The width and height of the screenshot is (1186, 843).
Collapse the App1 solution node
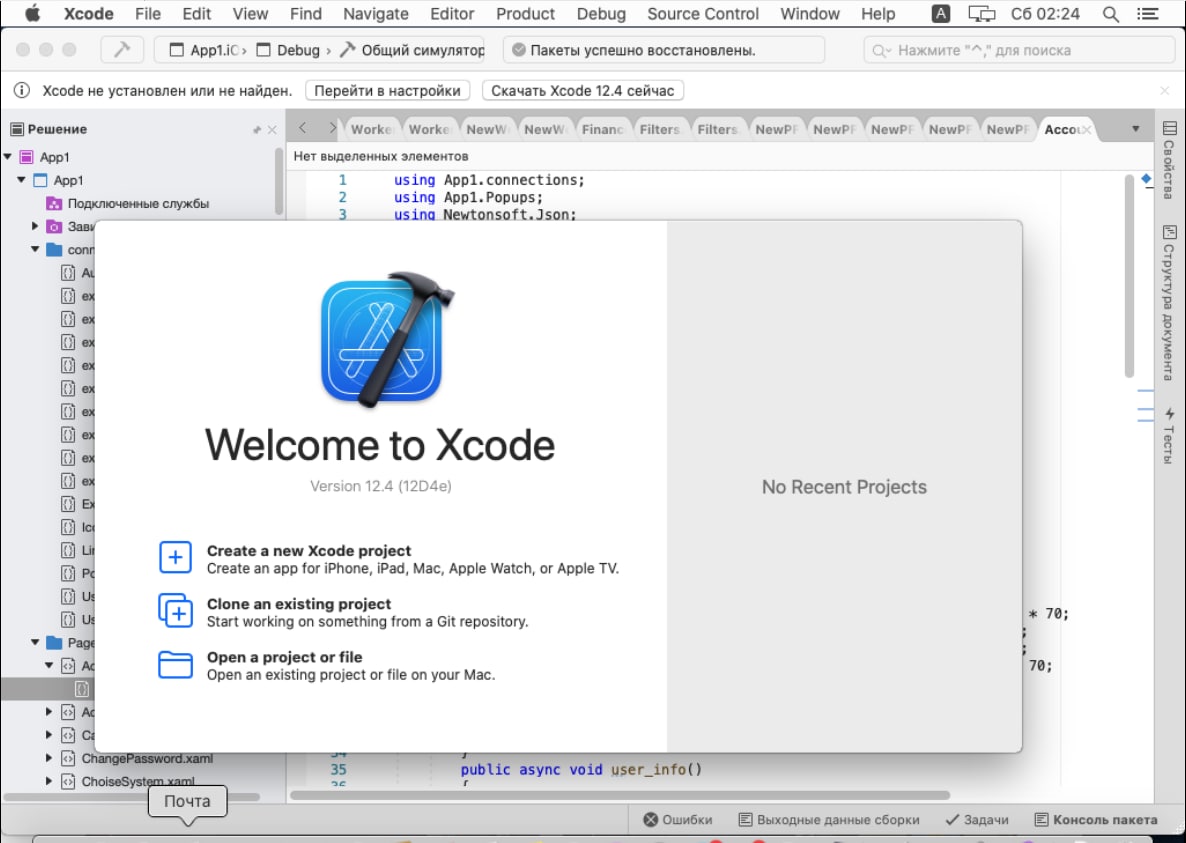8,157
